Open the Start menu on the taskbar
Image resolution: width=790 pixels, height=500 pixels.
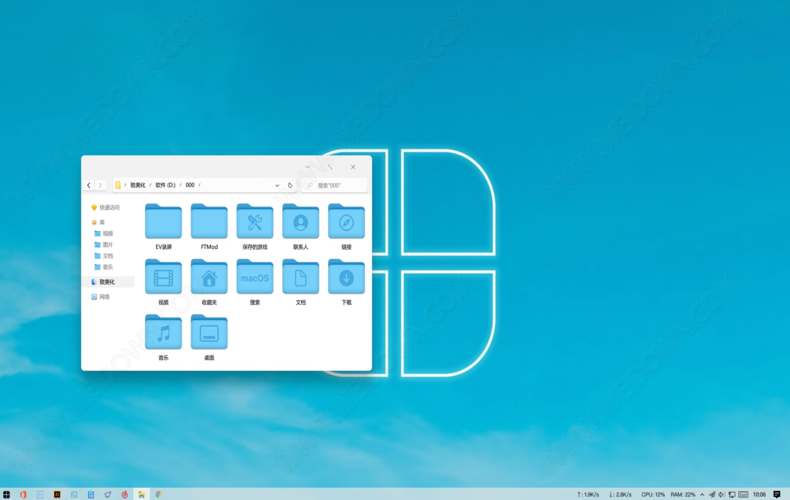point(6,494)
